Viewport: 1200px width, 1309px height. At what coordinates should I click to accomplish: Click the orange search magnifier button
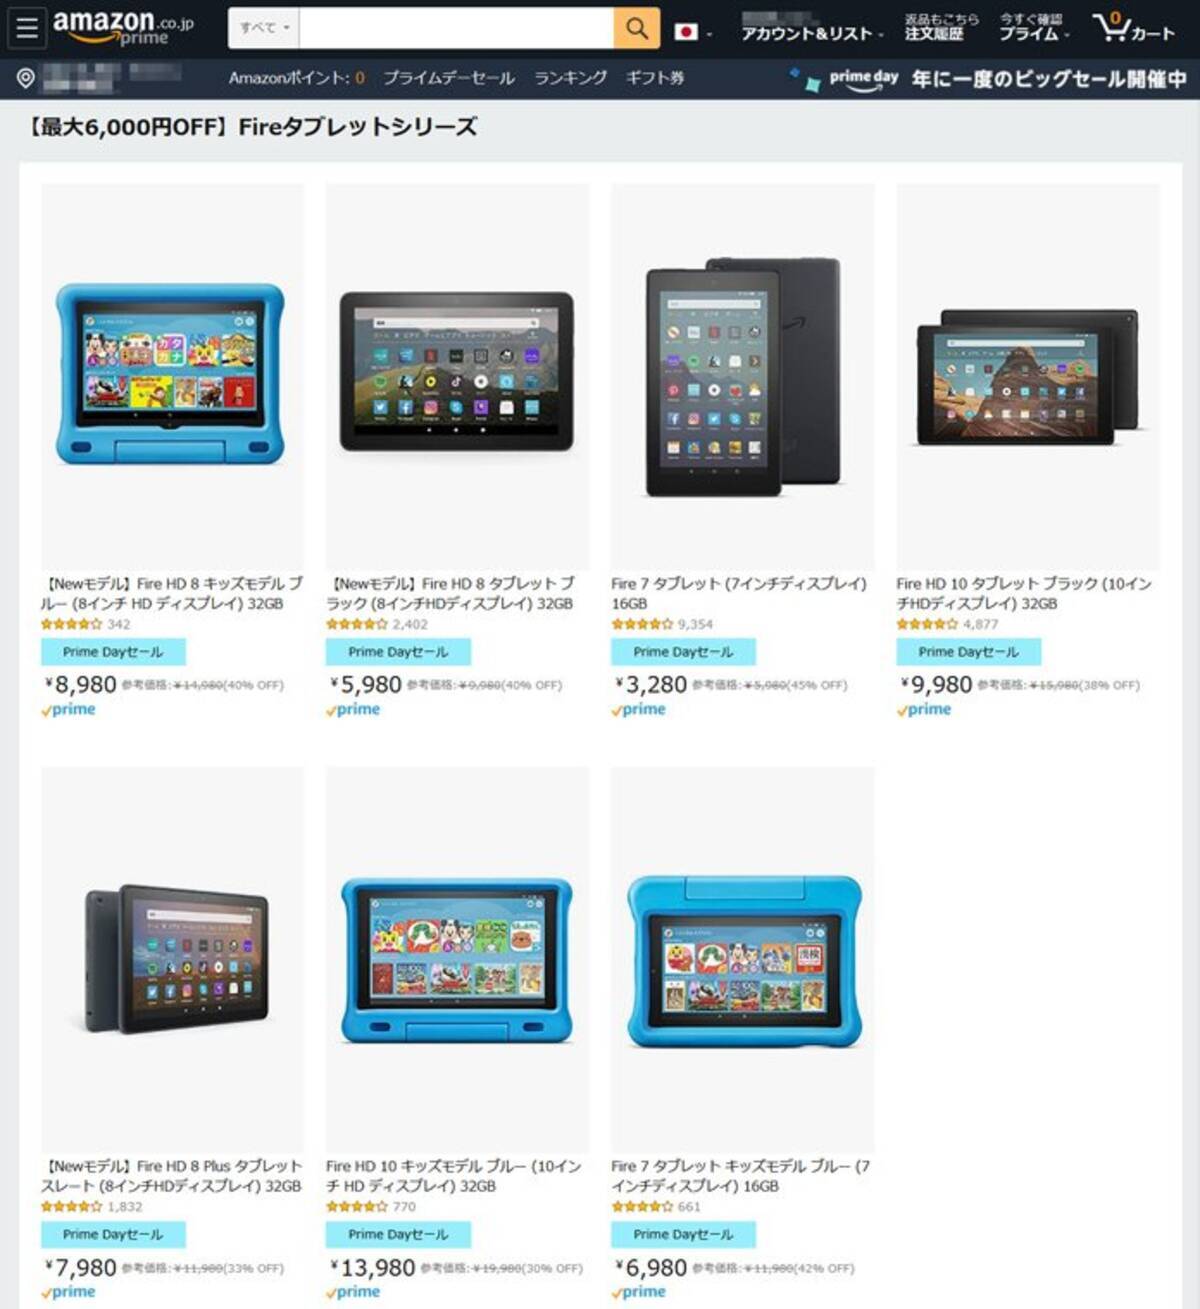pyautogui.click(x=637, y=28)
